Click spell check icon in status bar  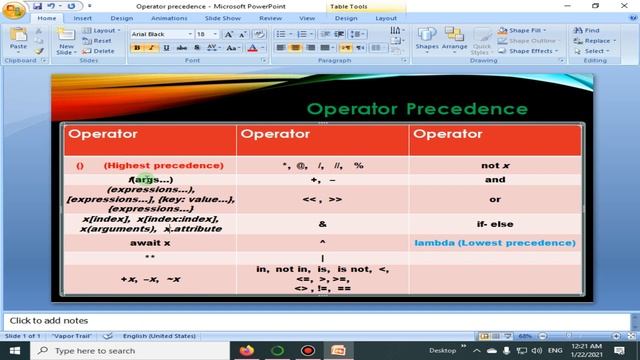pos(108,336)
